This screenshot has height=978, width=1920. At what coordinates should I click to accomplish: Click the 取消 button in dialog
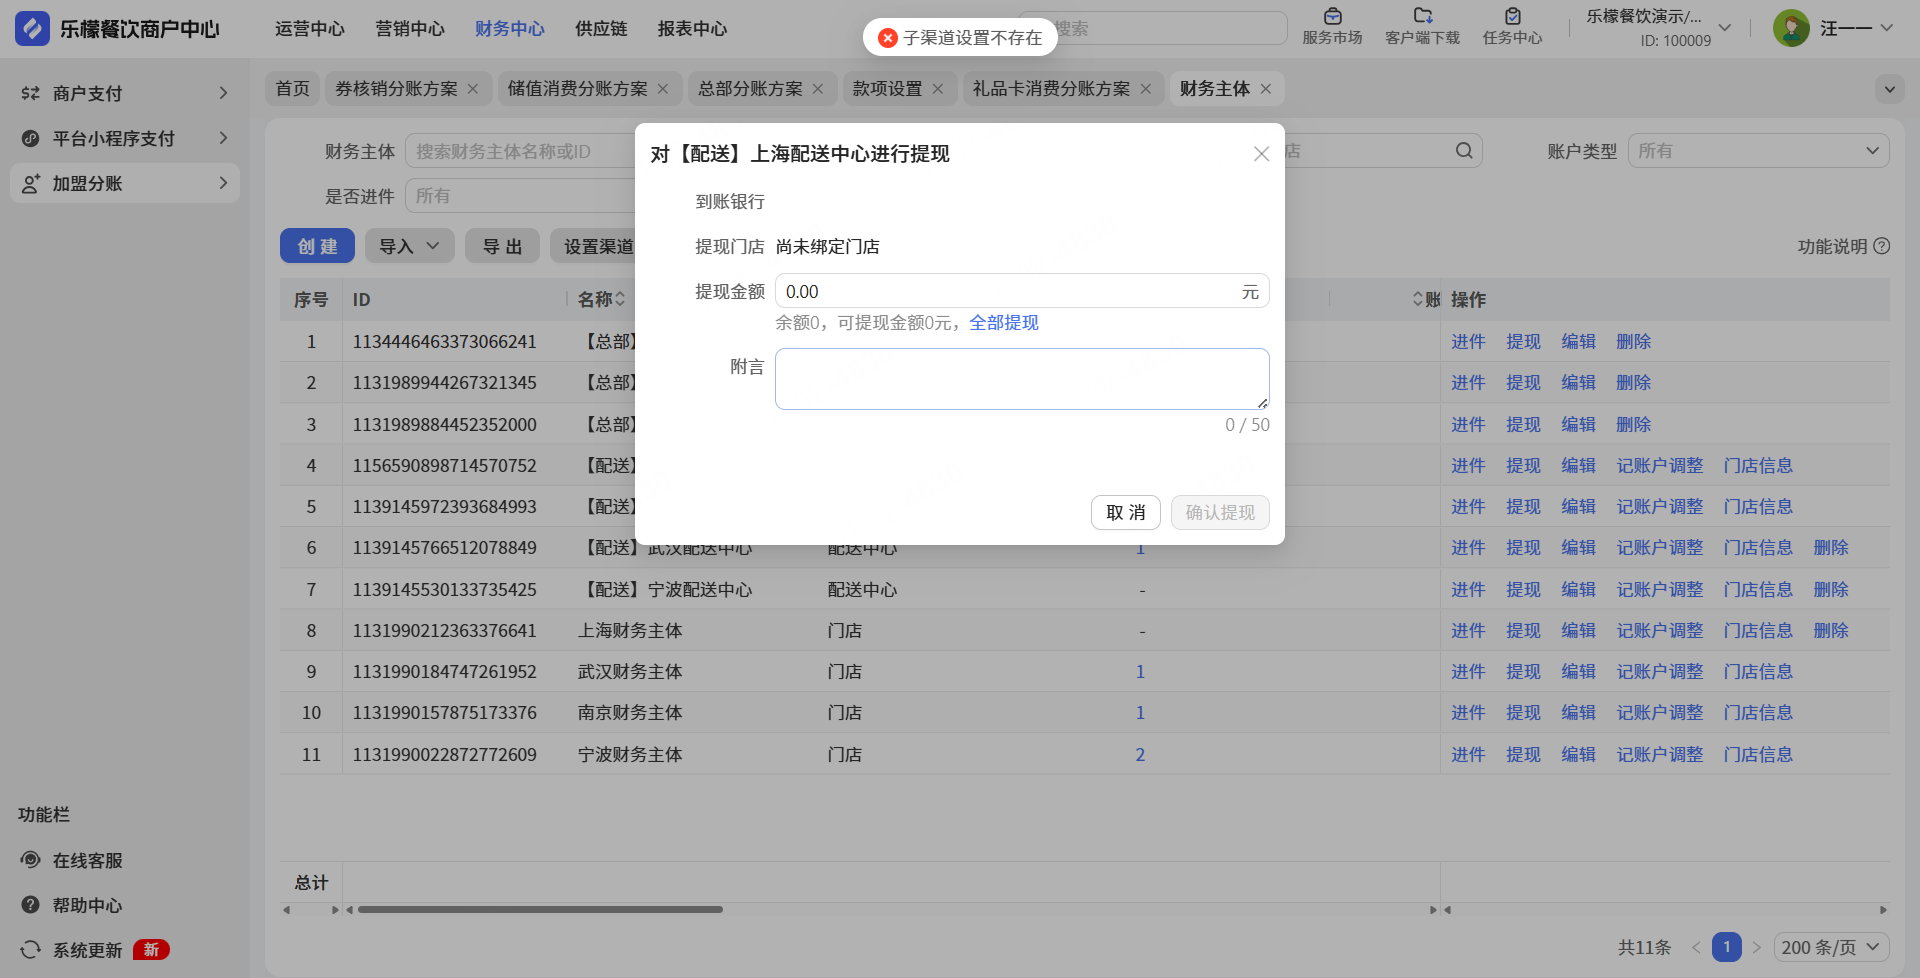click(1125, 512)
